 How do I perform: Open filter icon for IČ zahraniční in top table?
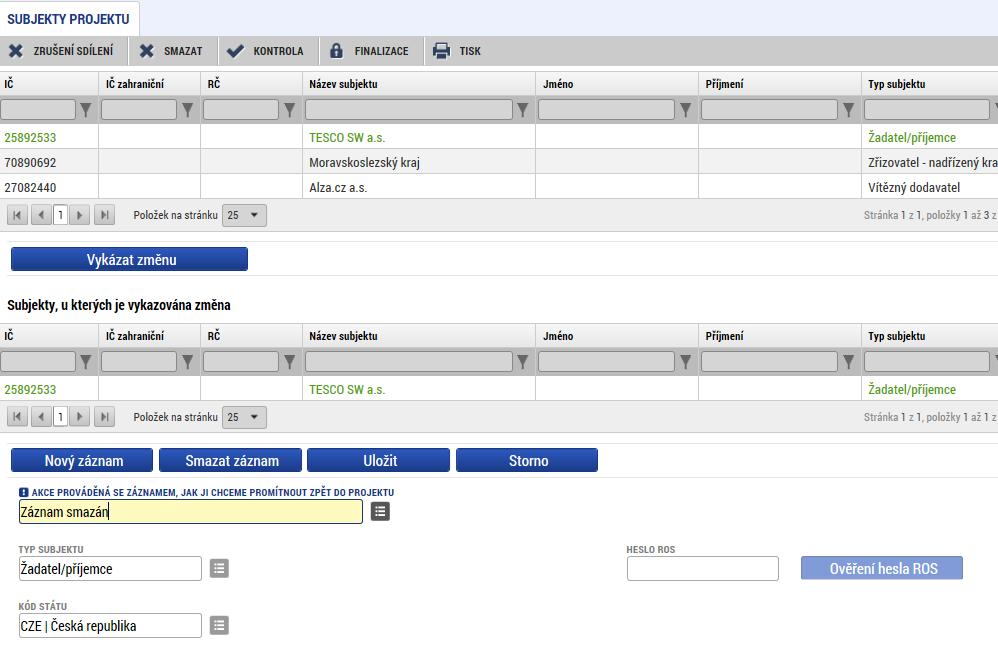[x=188, y=110]
